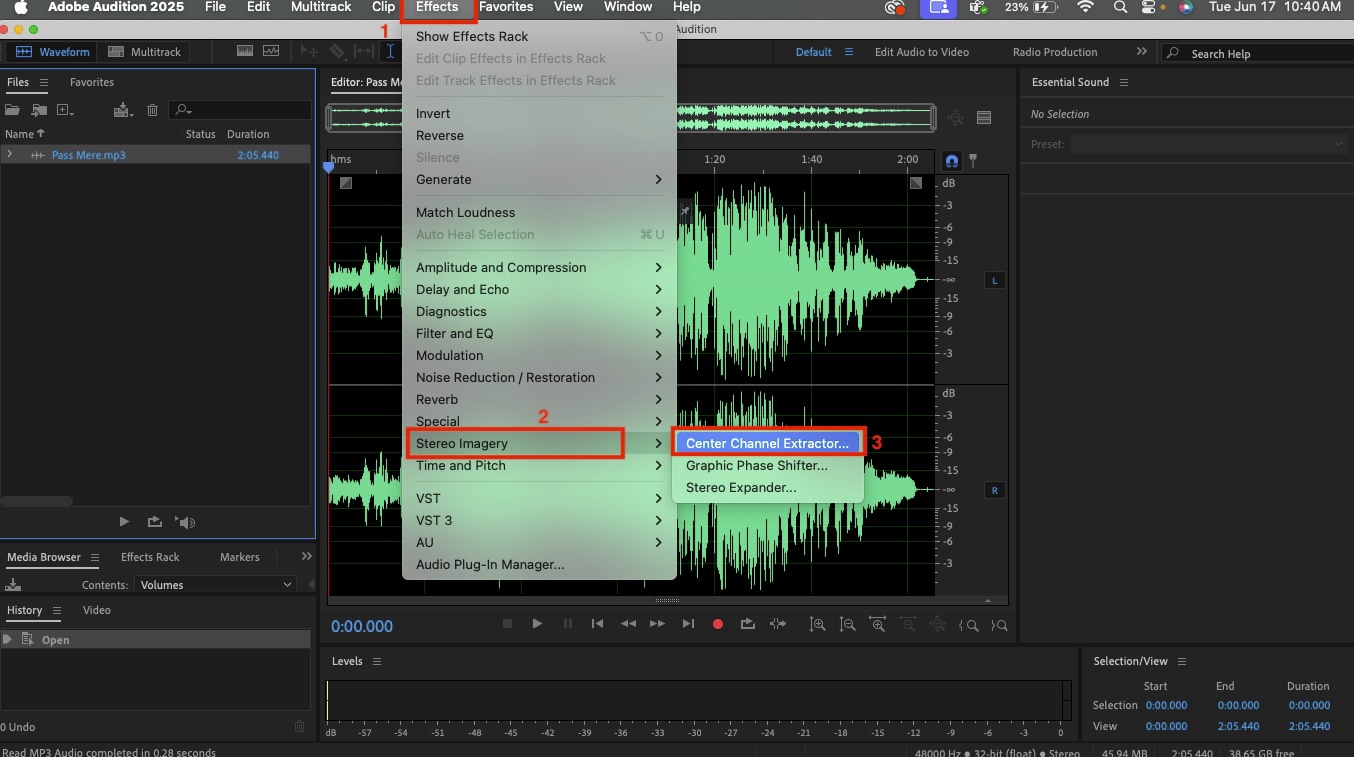Switch to Multitrack view
The width and height of the screenshot is (1354, 757).
(143, 52)
